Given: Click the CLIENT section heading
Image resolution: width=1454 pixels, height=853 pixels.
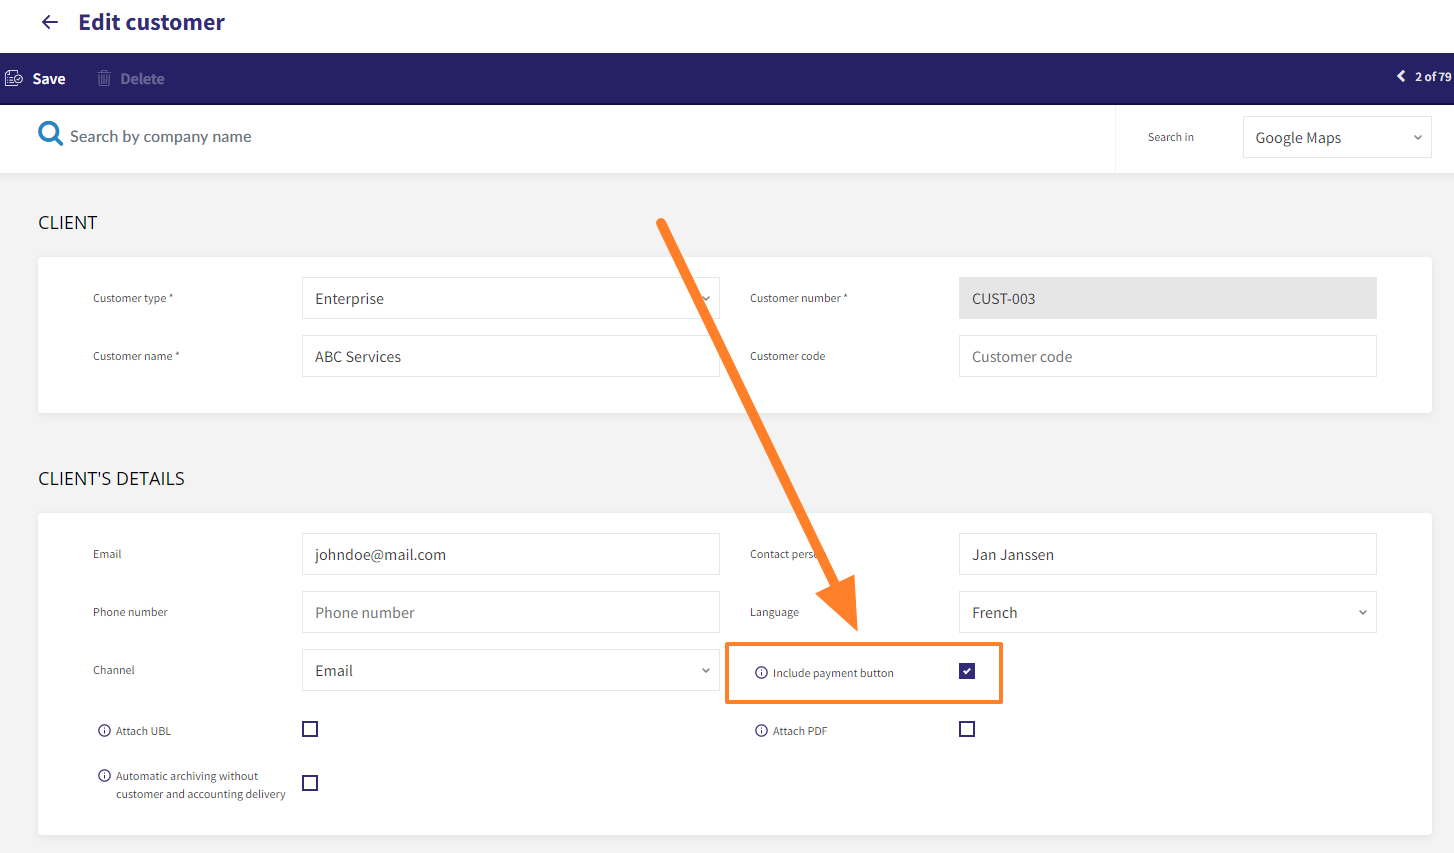Looking at the screenshot, I should [68, 222].
